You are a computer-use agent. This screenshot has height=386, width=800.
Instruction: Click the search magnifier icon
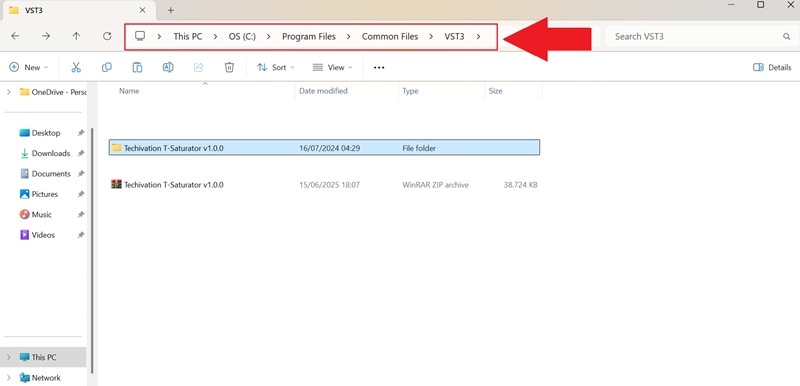[786, 37]
